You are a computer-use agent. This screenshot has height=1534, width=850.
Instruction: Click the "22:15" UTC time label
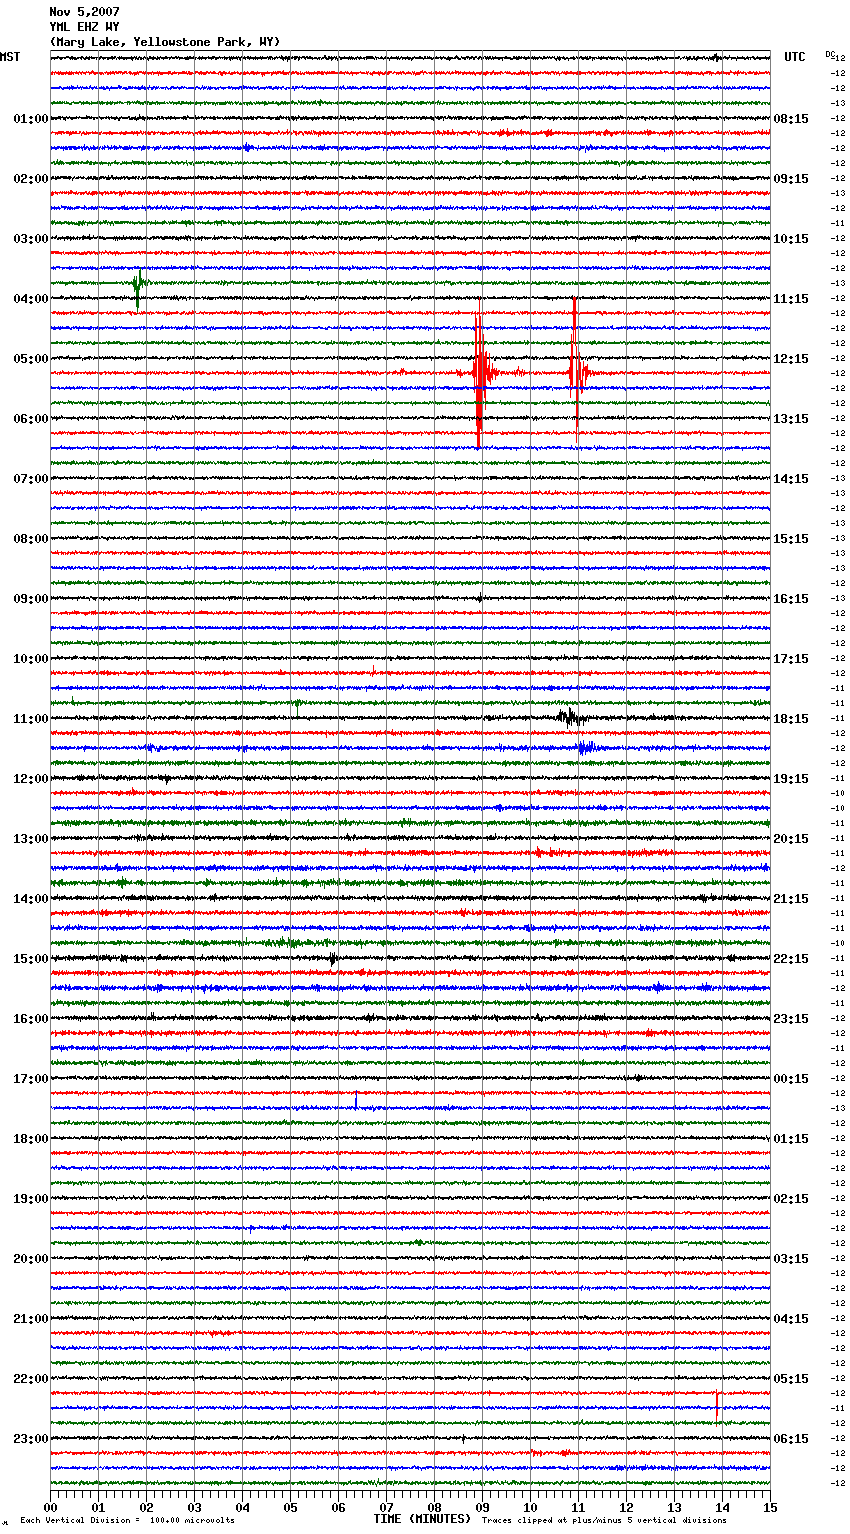(791, 959)
